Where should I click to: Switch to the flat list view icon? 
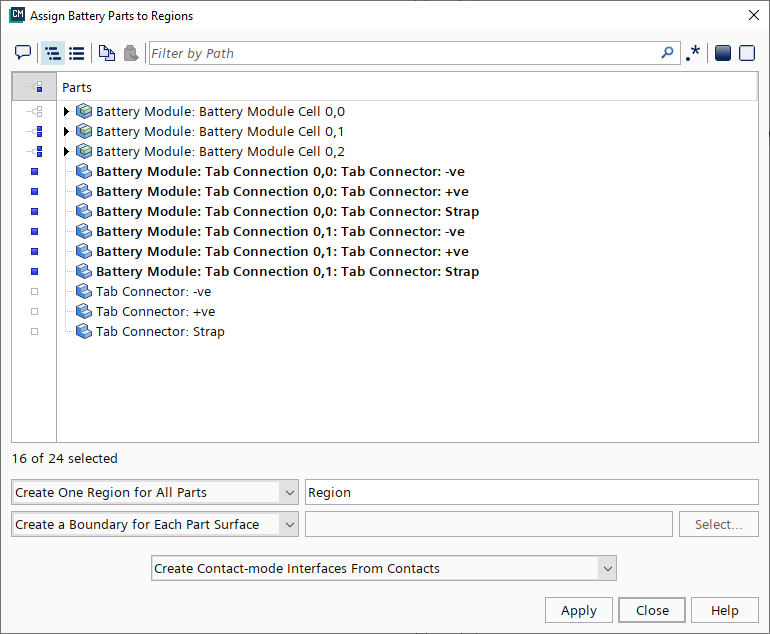coord(76,54)
